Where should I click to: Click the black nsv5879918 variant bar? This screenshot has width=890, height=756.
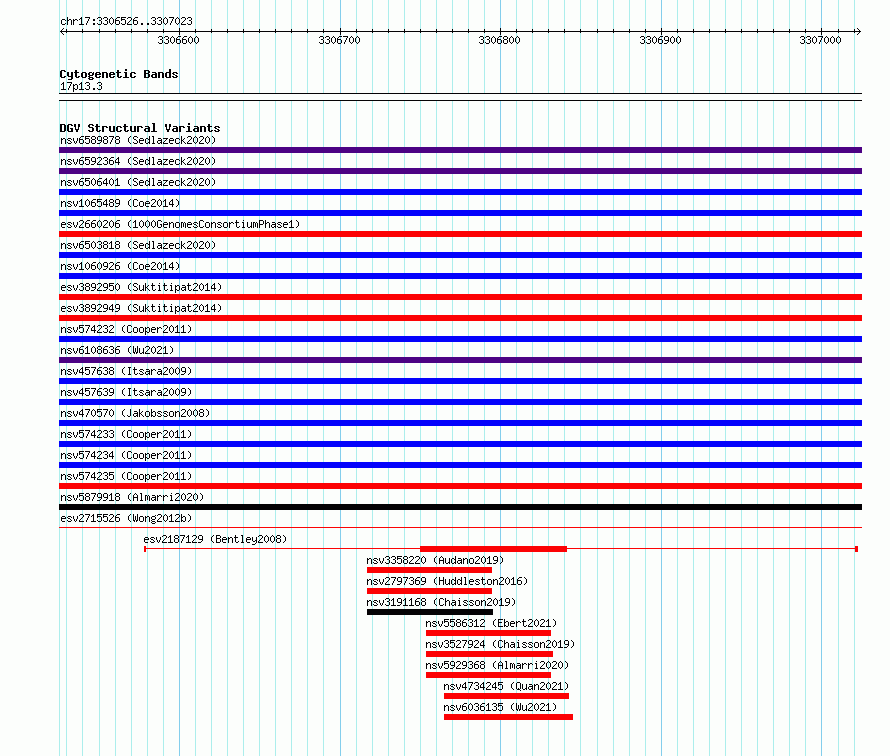pos(460,507)
